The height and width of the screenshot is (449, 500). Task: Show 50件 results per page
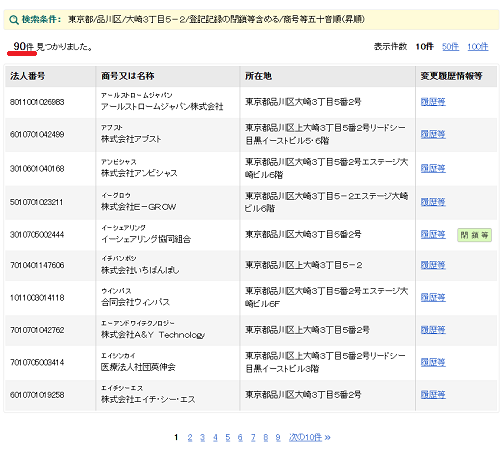click(450, 47)
